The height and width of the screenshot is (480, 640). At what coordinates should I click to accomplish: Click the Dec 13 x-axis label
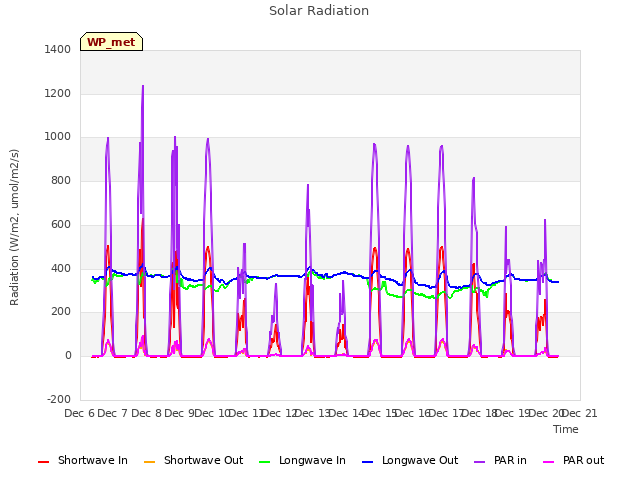tap(313, 413)
